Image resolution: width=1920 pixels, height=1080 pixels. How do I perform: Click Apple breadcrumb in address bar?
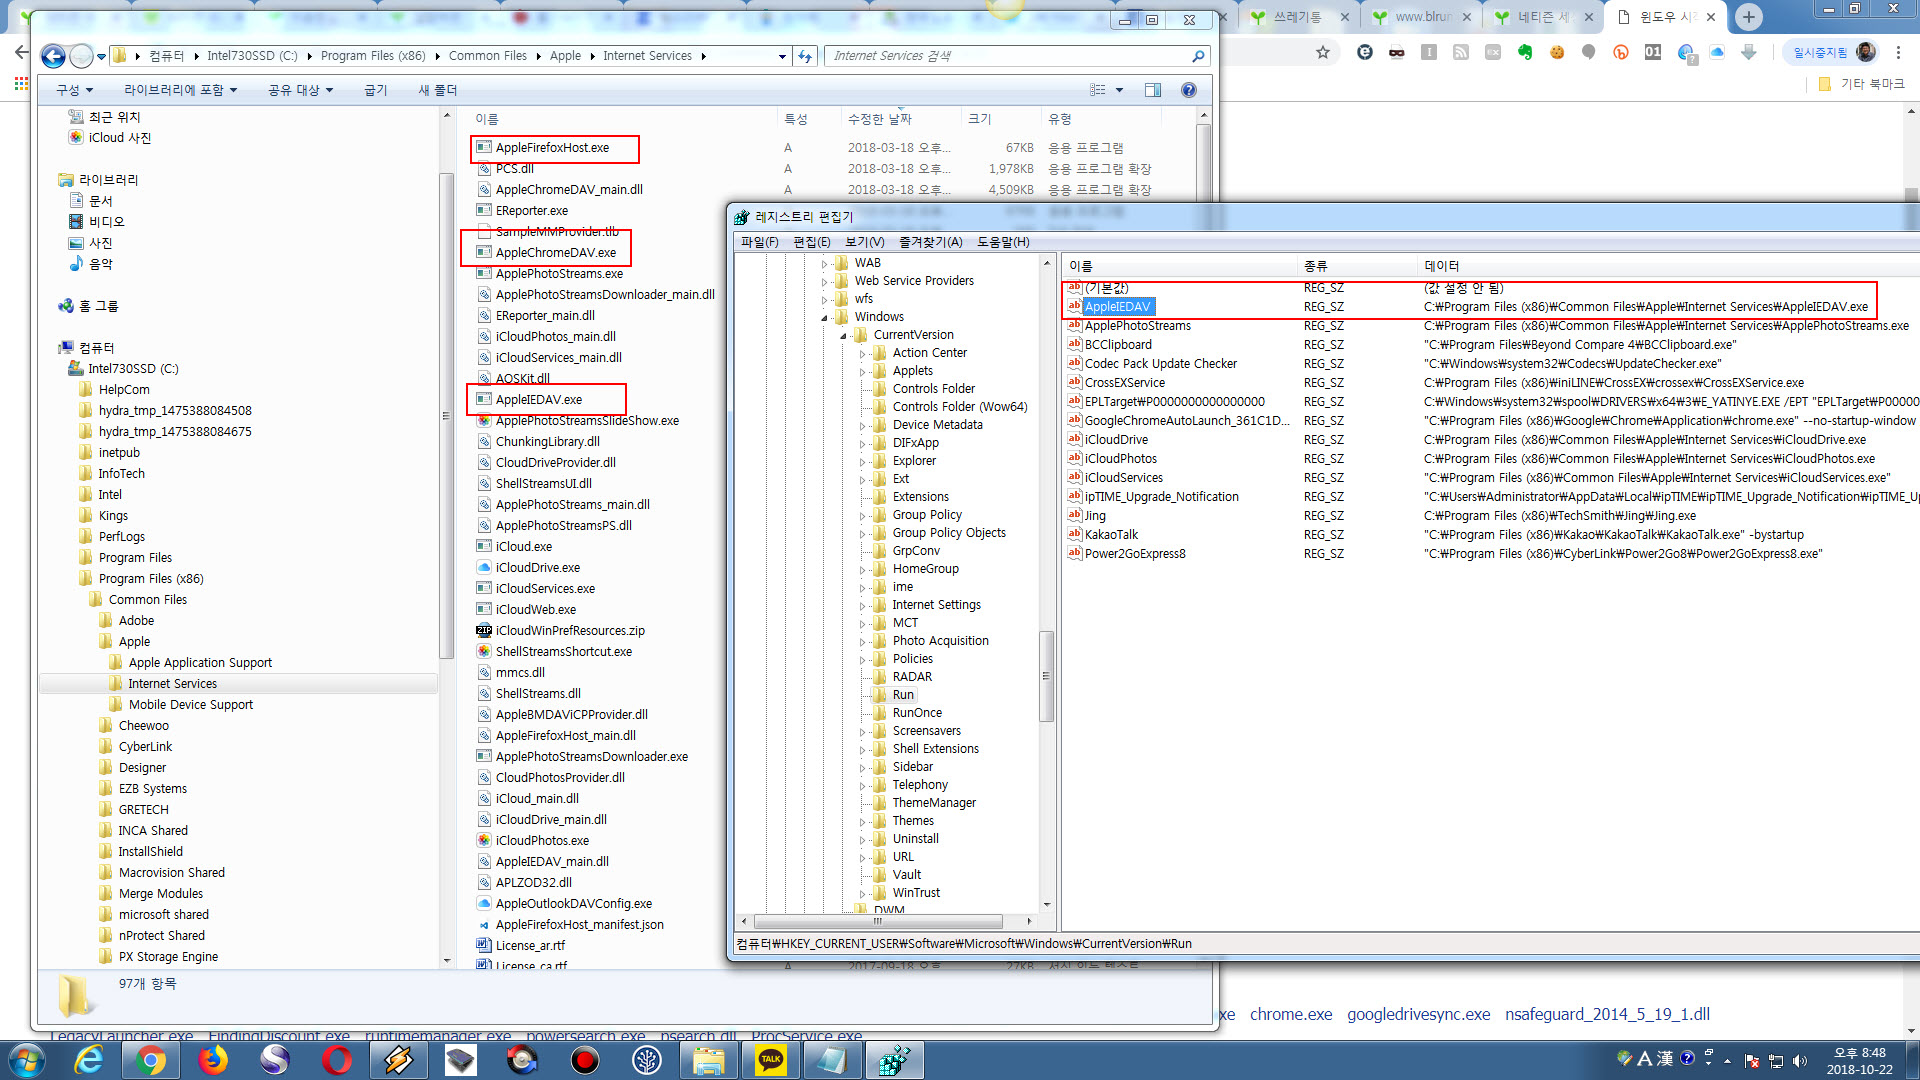tap(565, 57)
